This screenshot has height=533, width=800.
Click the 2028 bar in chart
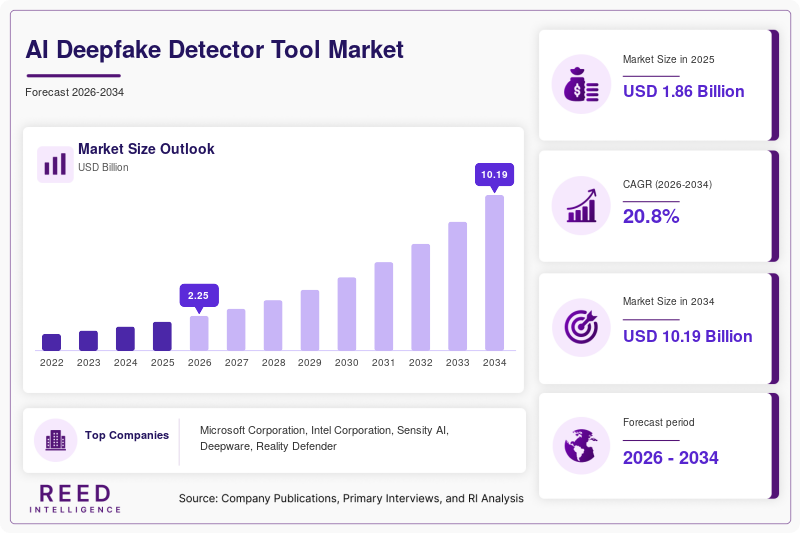coord(273,325)
